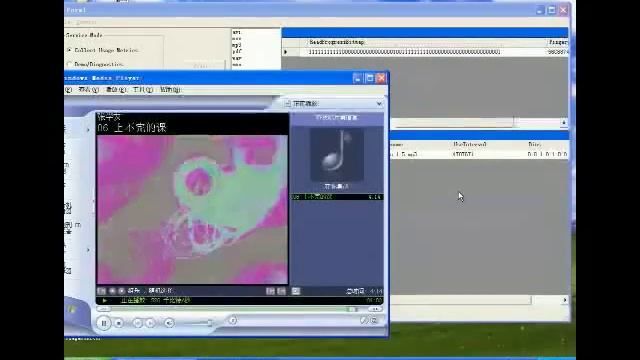
Task: Select 'Demo/Diagnostics' radio in Form1
Action: click(69, 64)
